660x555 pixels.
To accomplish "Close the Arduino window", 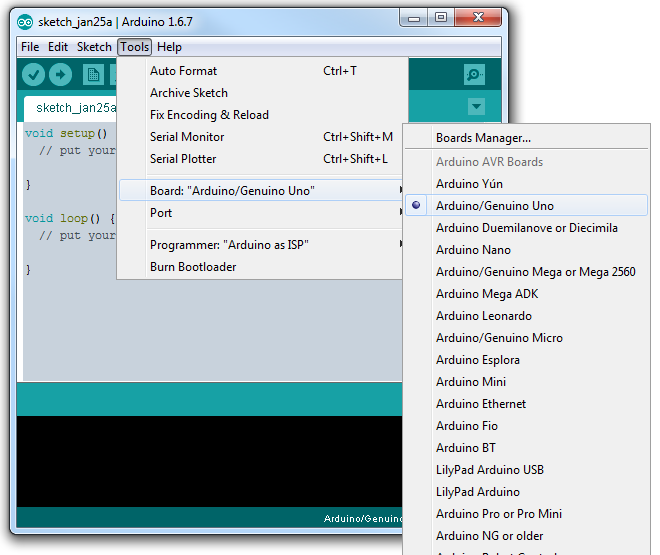I will pyautogui.click(x=478, y=18).
